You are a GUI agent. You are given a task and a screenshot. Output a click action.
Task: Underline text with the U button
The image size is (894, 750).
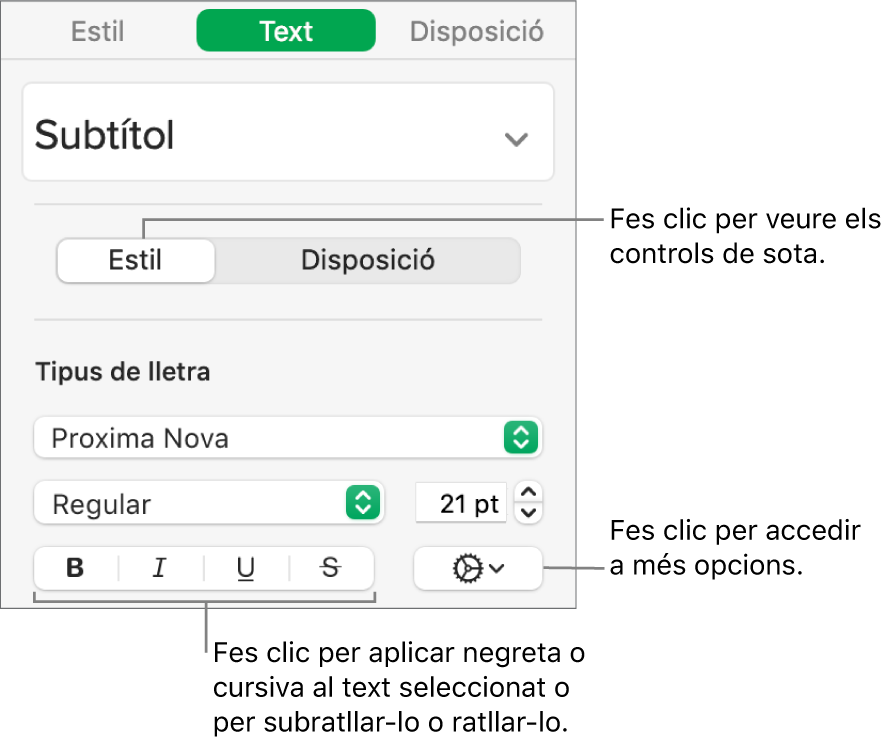click(246, 568)
